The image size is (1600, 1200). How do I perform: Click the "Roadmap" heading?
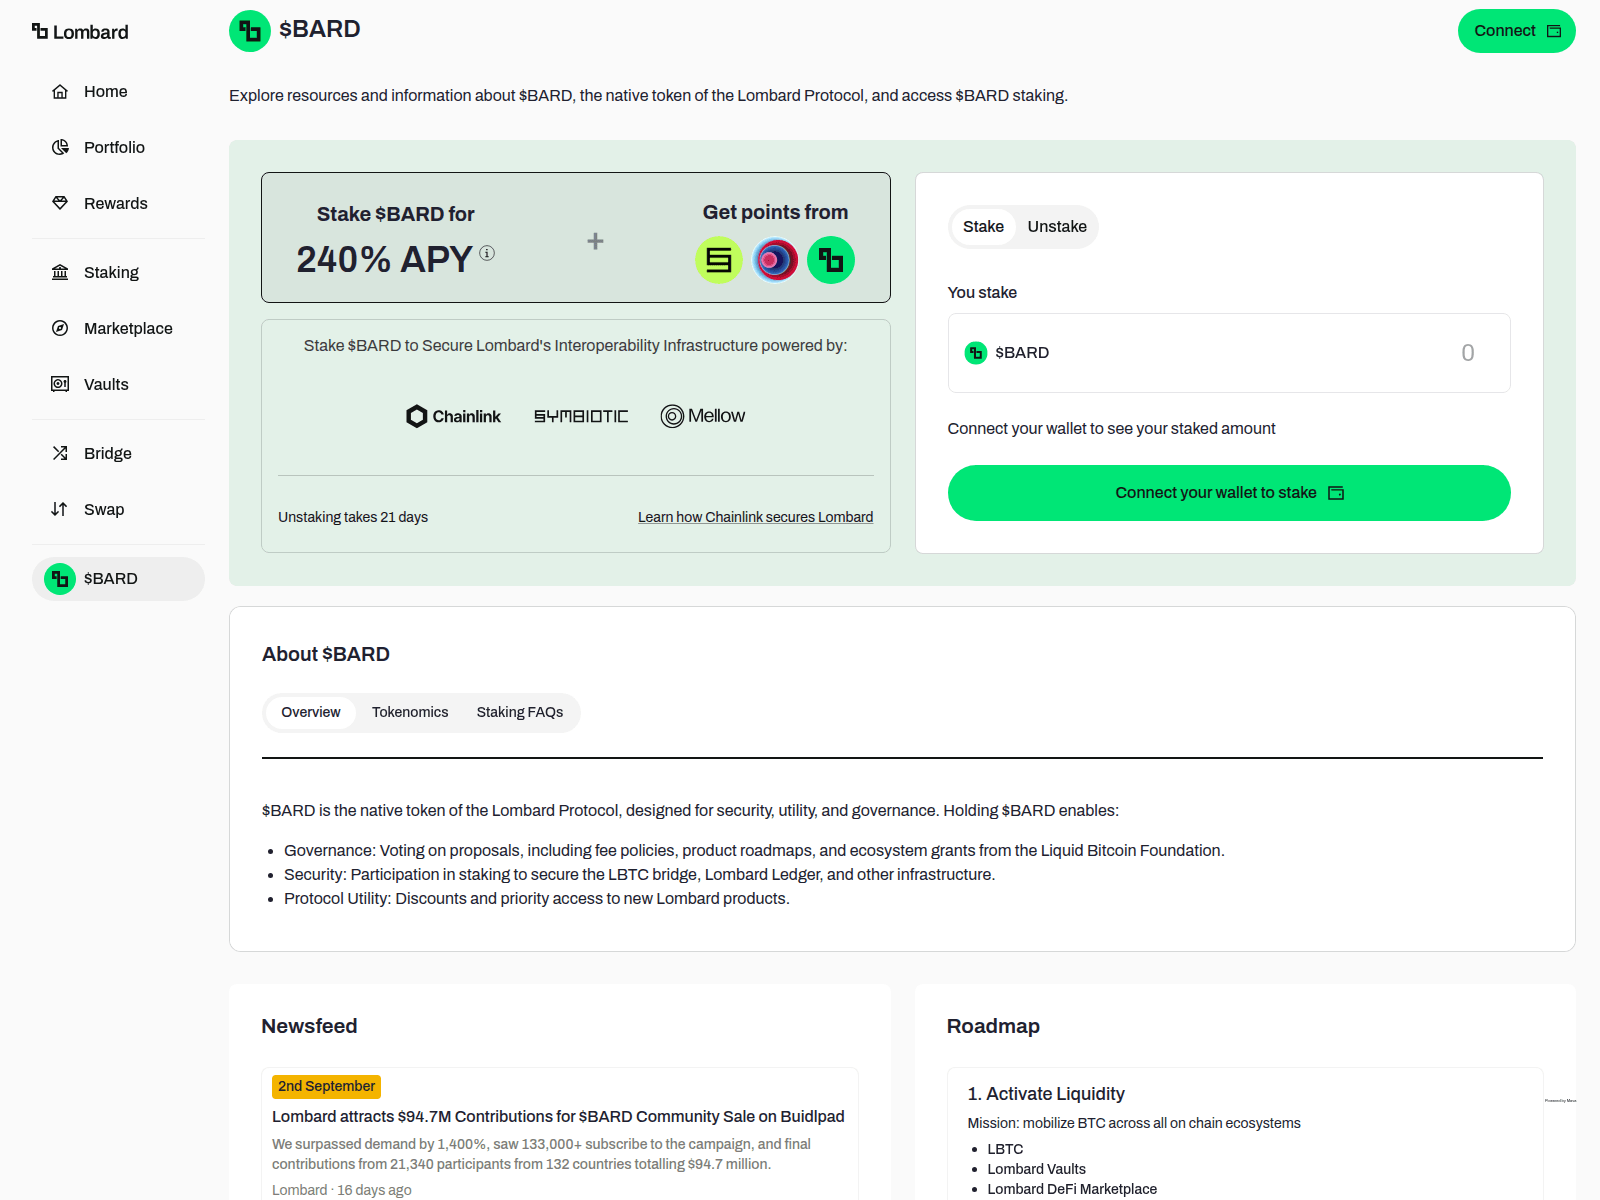coord(993,1026)
